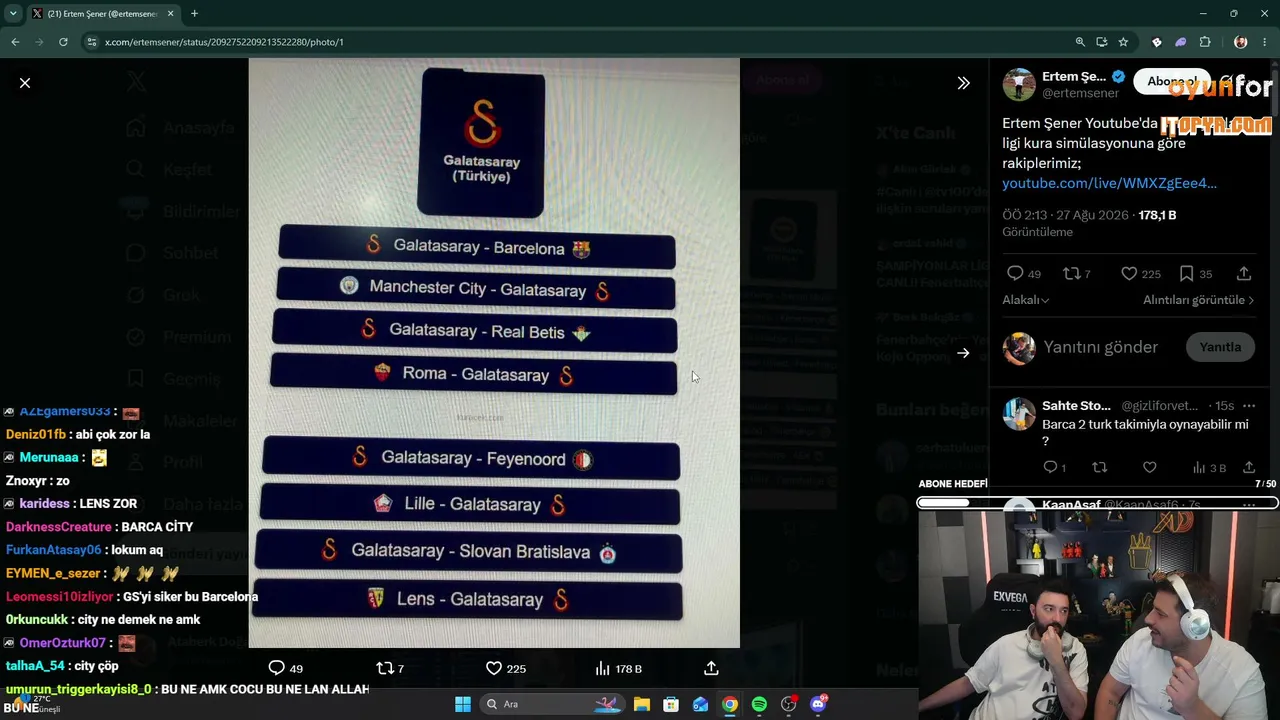
Task: Open the zoom magnifier icon in address bar
Action: click(x=1080, y=42)
